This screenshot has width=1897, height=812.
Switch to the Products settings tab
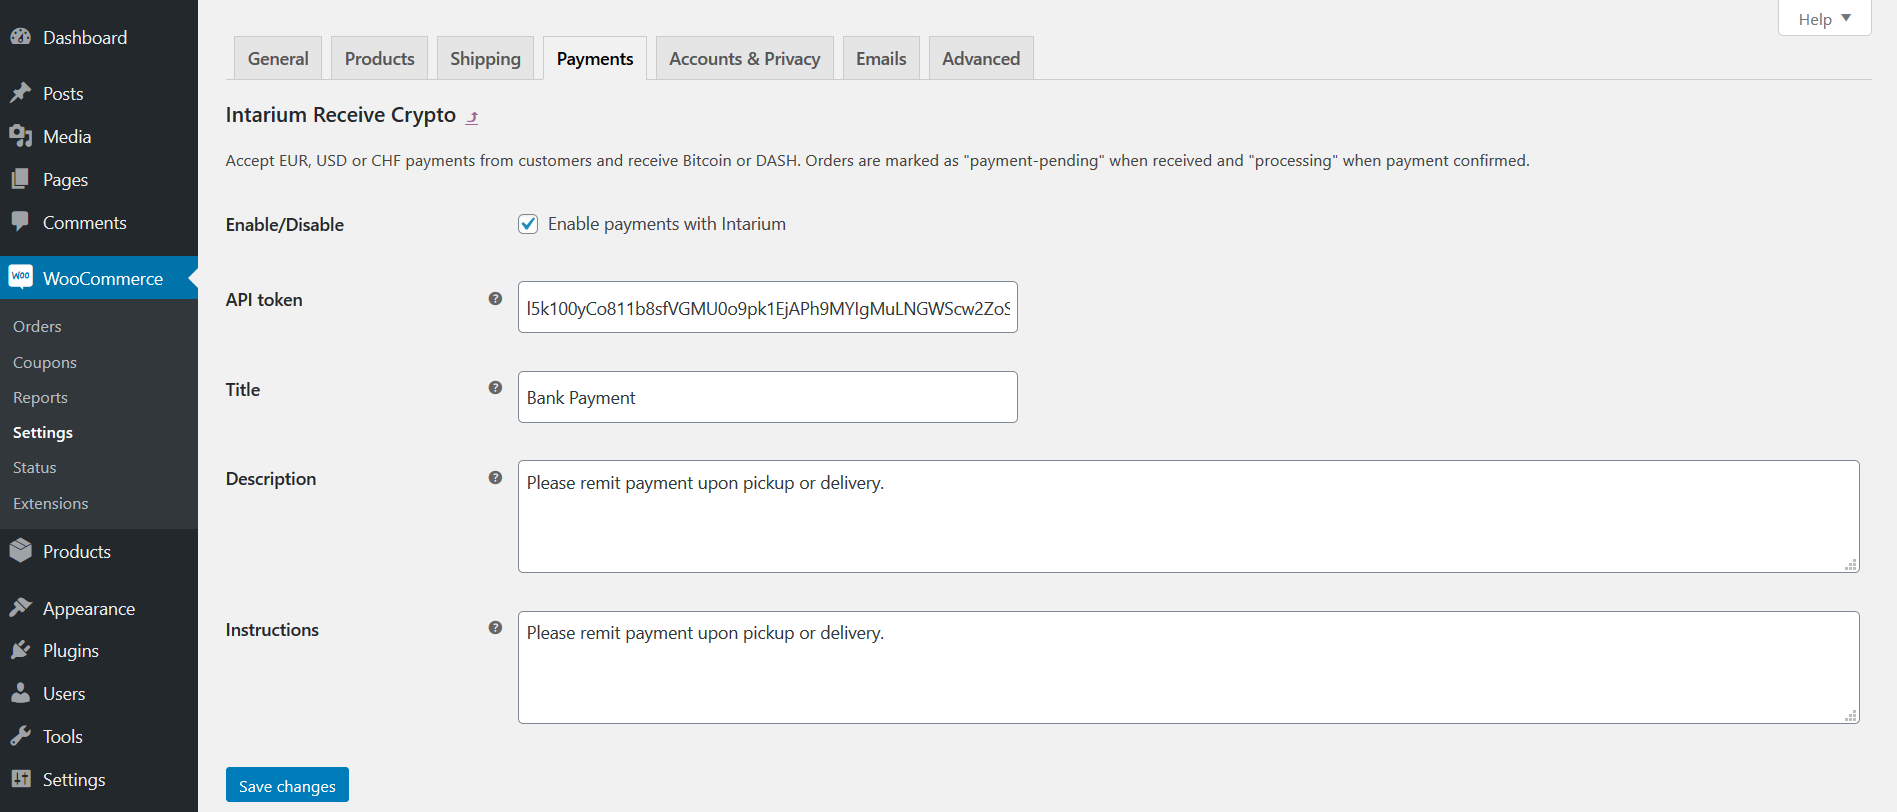(x=379, y=58)
